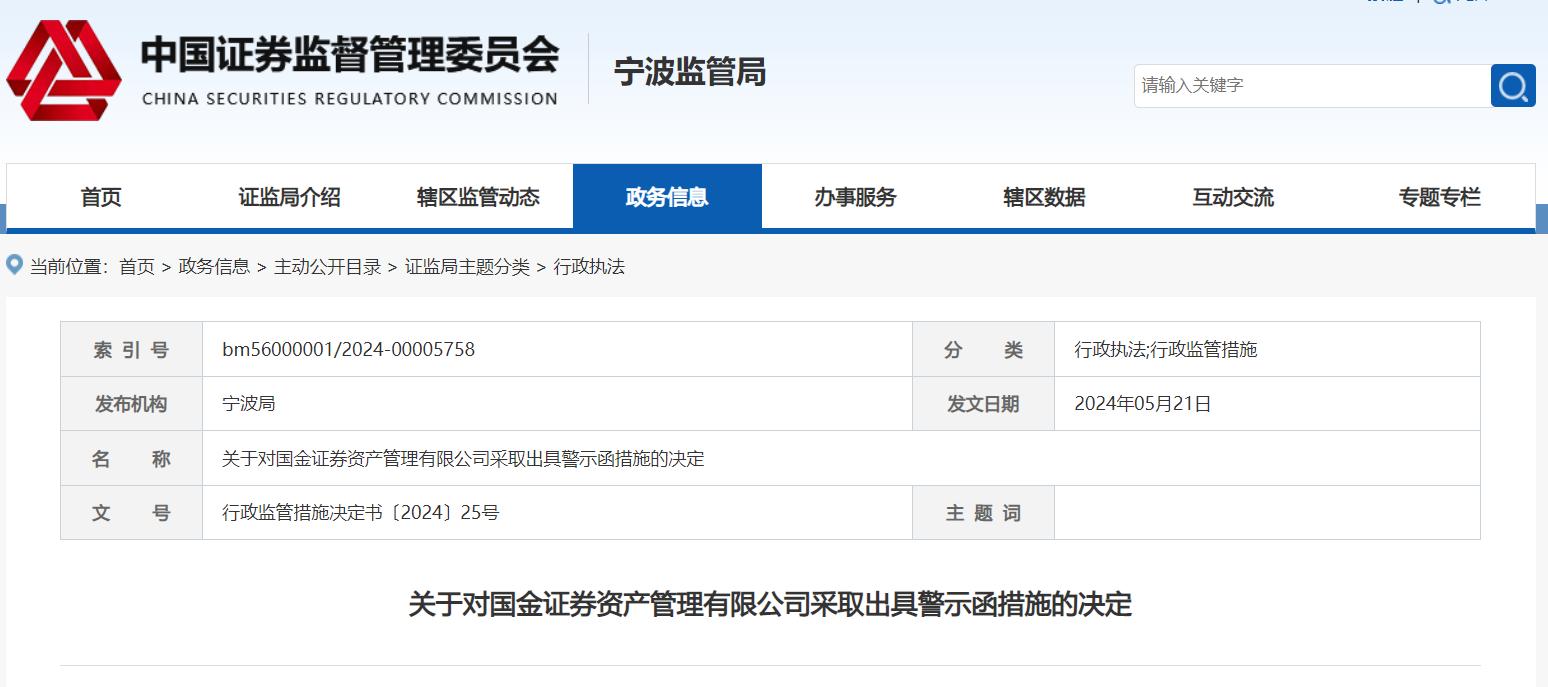Image resolution: width=1548 pixels, height=687 pixels.
Task: Go to the 证监局主题分类 breadcrumb link
Action: [x=467, y=267]
